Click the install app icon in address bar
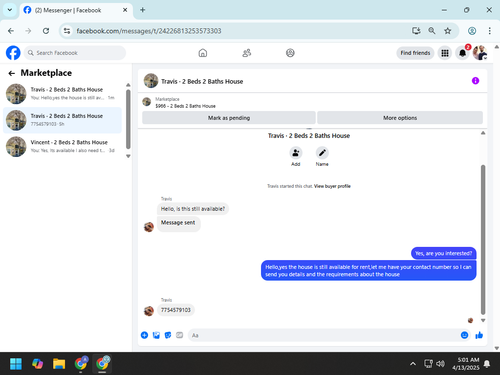 pos(416,31)
